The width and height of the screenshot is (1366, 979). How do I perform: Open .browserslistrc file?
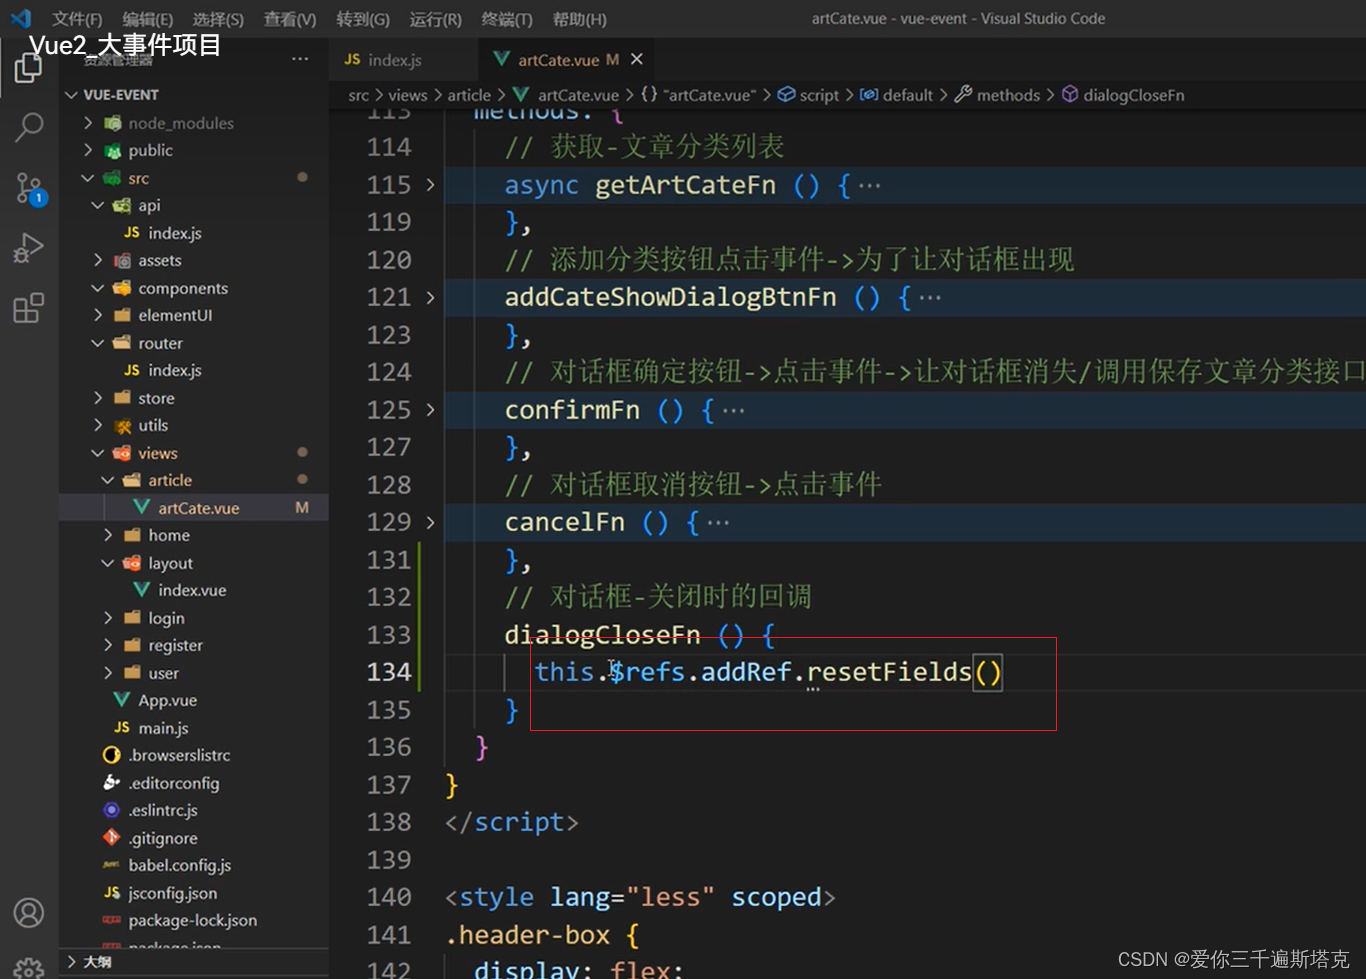(194, 755)
